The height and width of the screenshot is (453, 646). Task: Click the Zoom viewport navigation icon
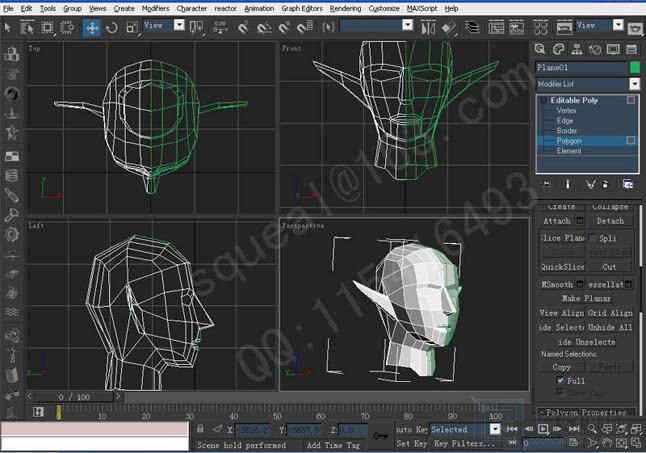[x=592, y=429]
